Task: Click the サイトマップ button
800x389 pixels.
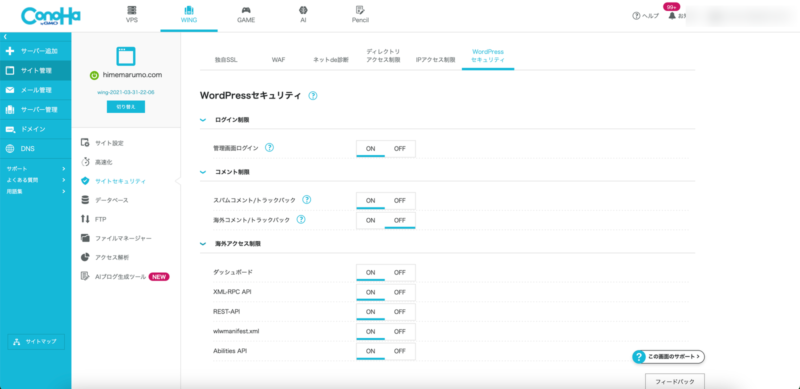Action: pyautogui.click(x=36, y=342)
